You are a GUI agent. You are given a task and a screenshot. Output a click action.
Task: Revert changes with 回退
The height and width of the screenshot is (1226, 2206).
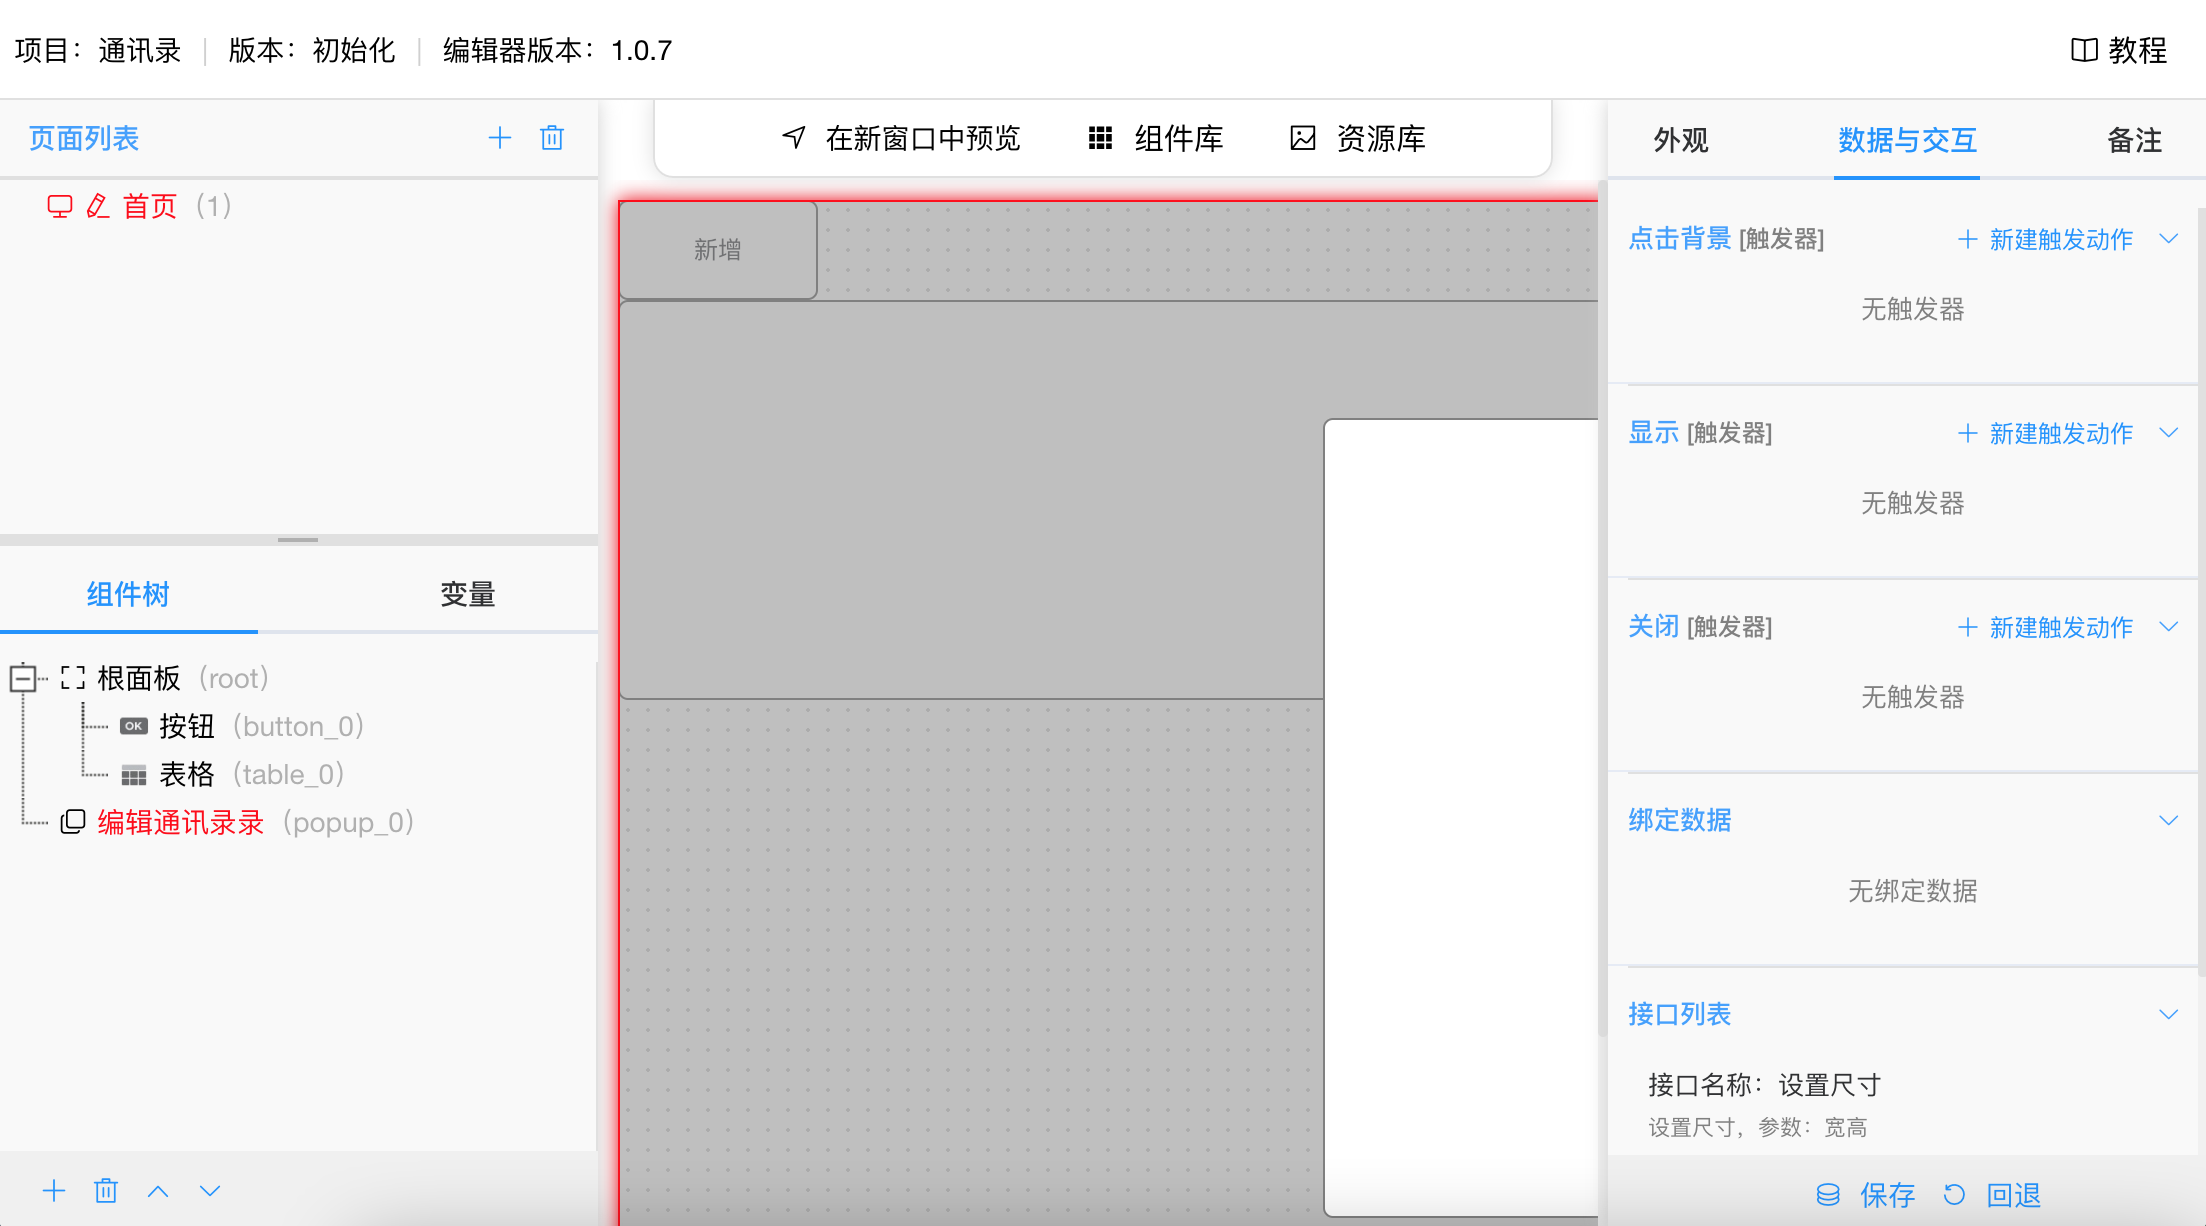pos(1992,1195)
